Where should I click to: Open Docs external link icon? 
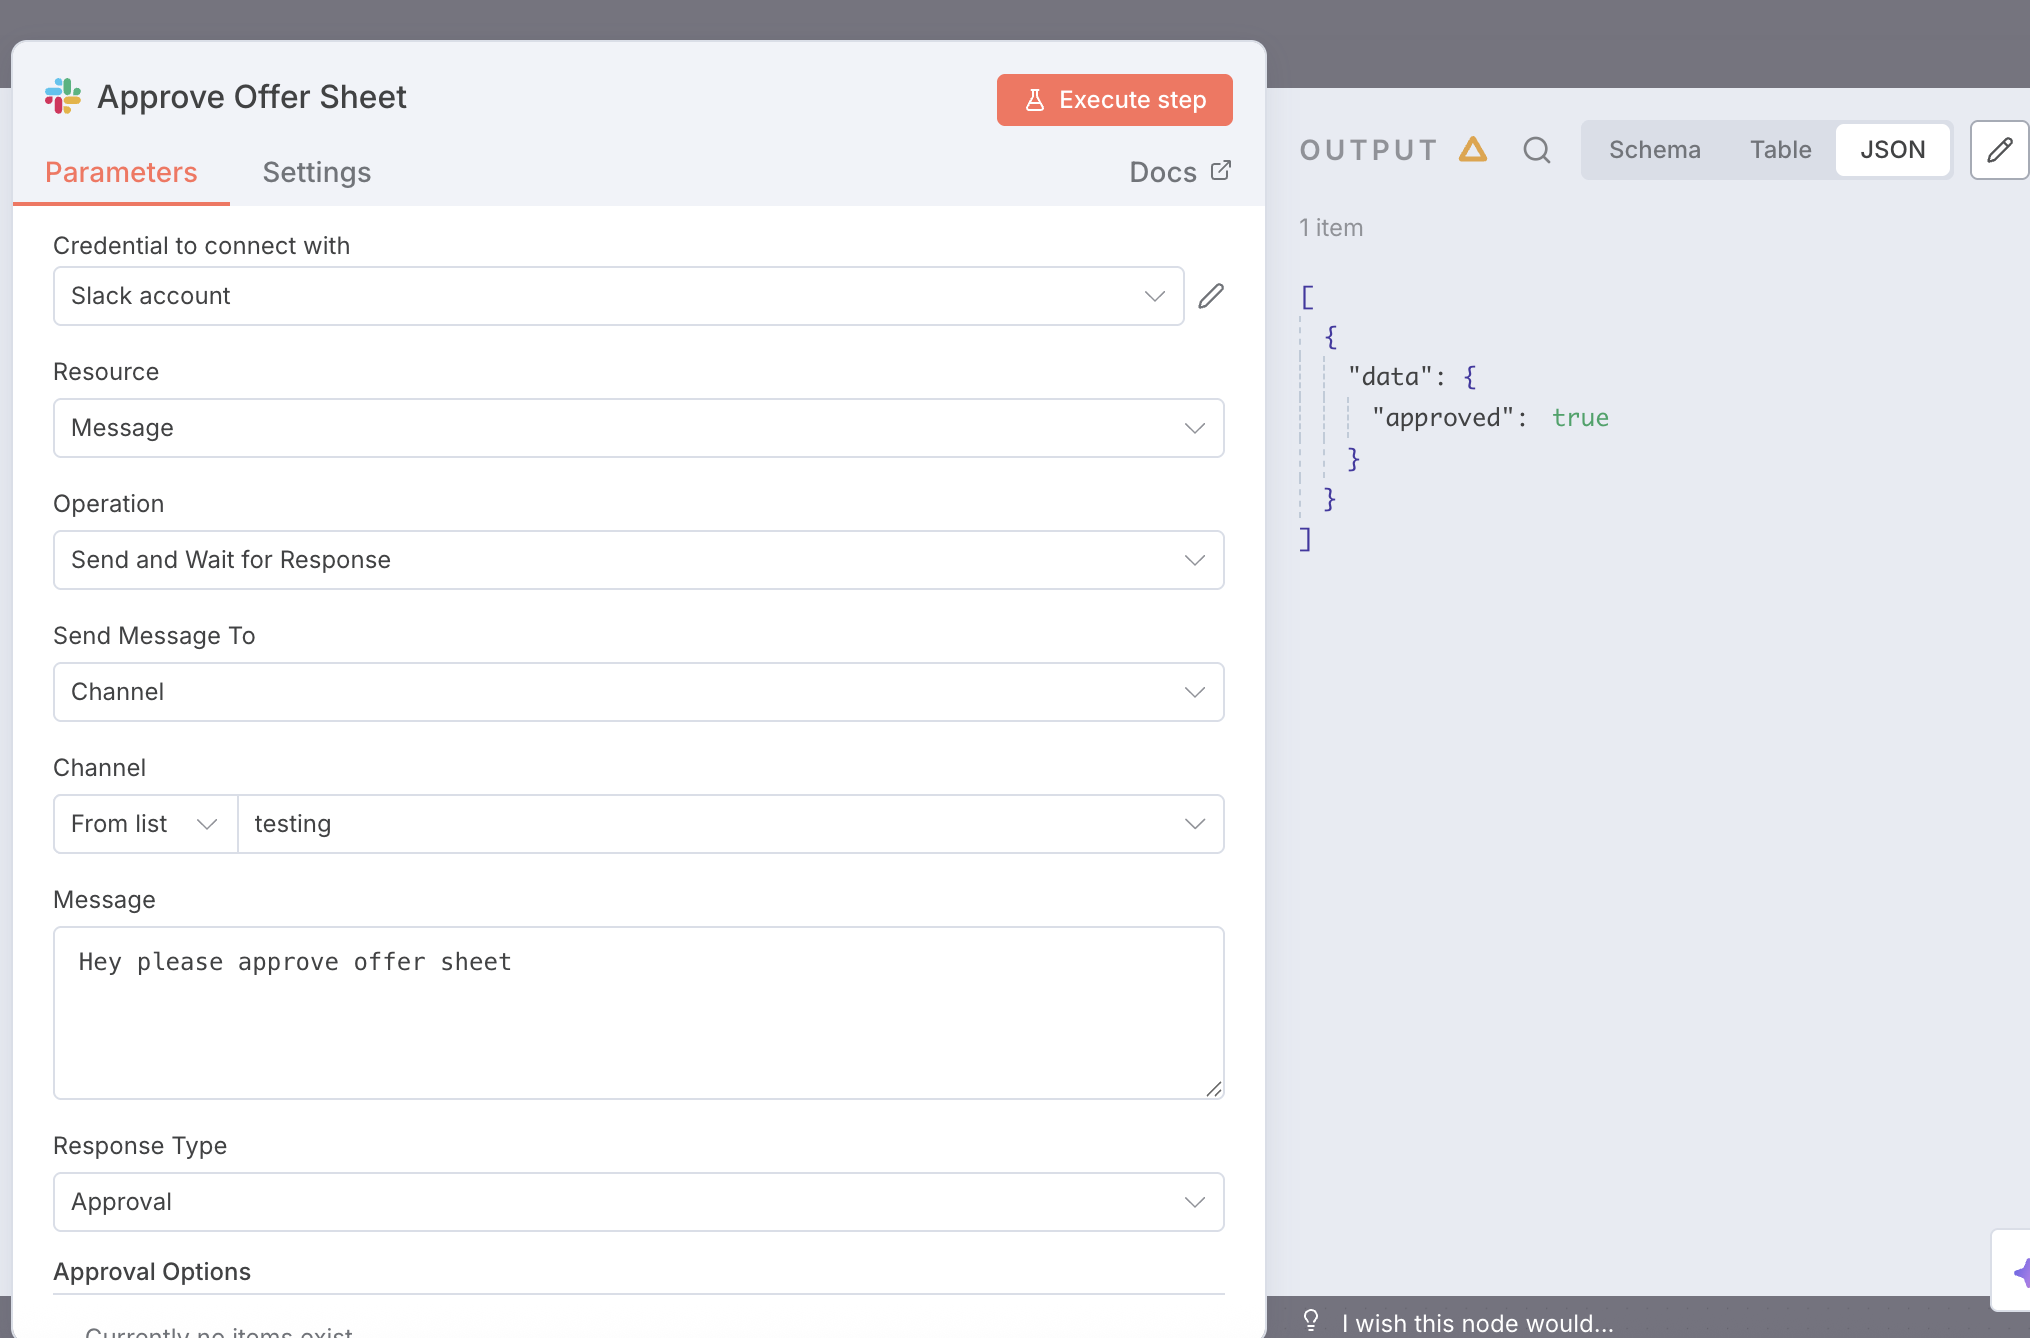(x=1220, y=171)
